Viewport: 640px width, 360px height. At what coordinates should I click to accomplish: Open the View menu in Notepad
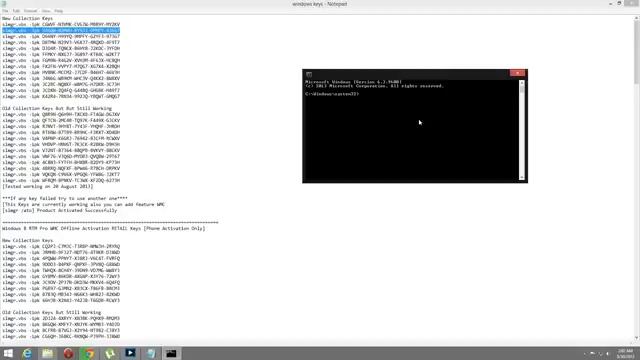(46, 11)
